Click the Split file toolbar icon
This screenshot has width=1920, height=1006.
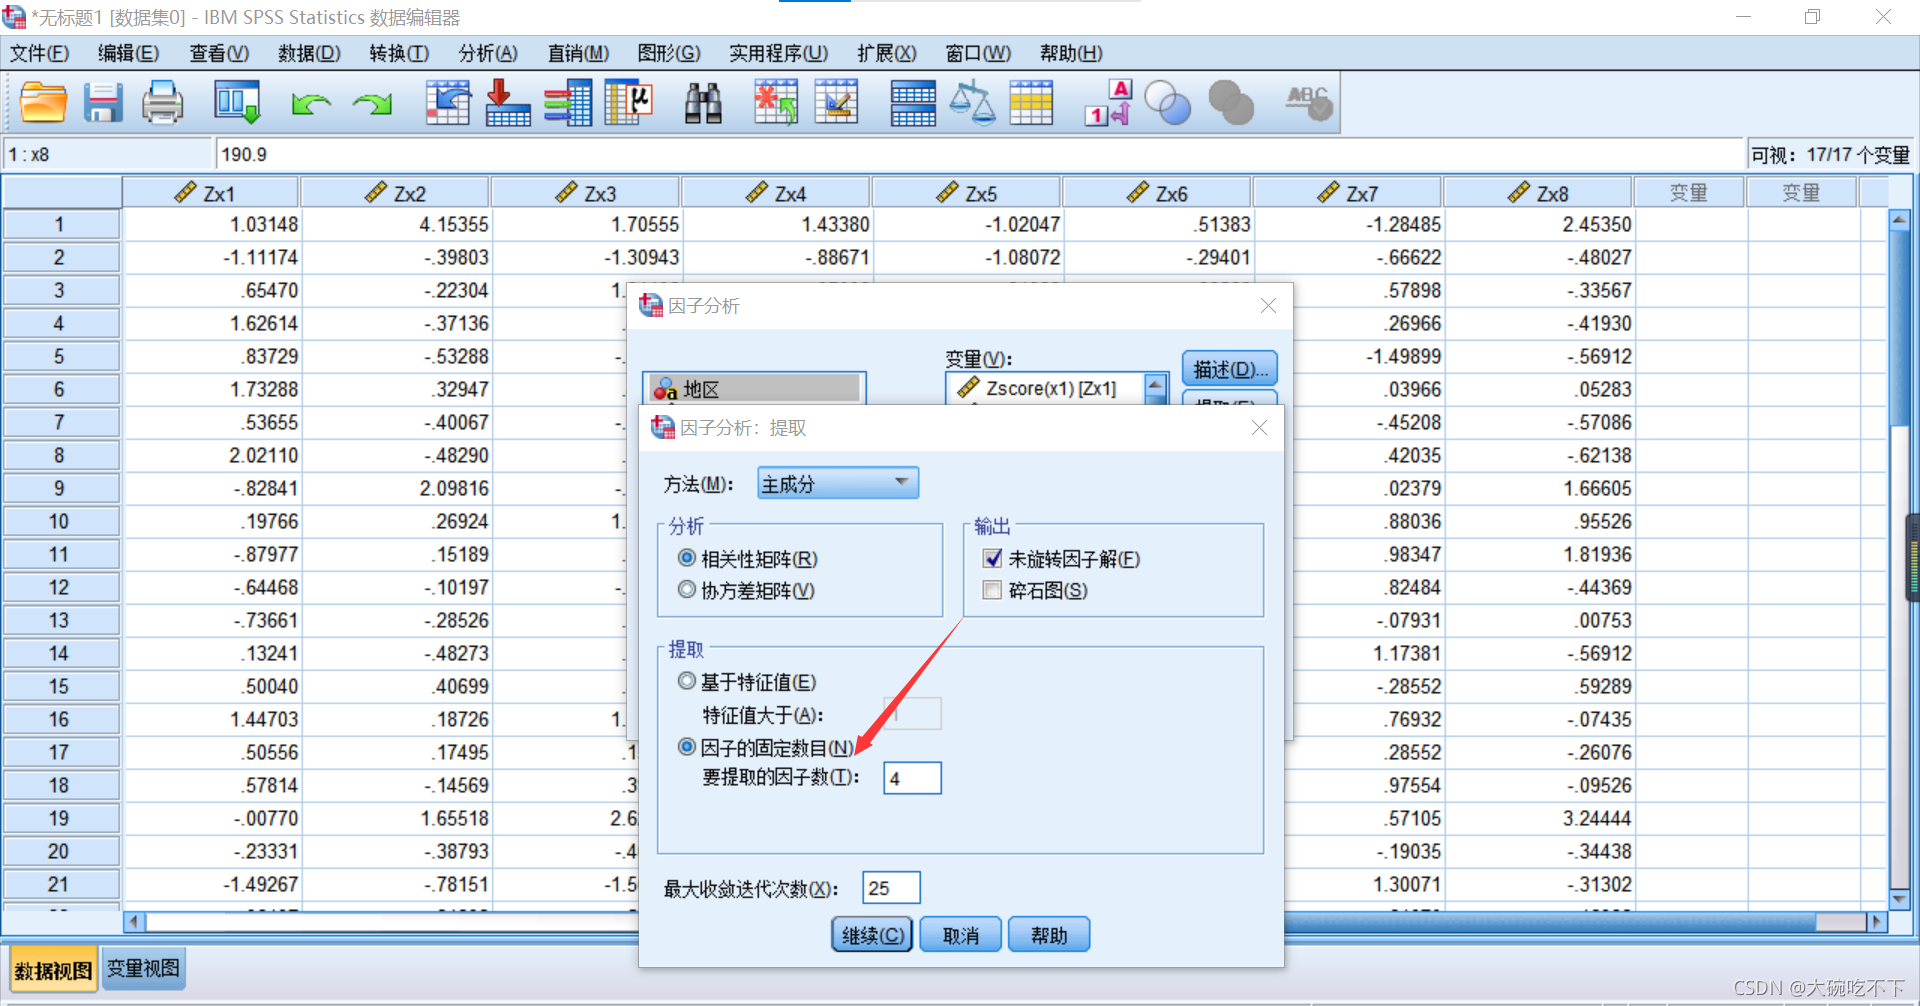(913, 102)
